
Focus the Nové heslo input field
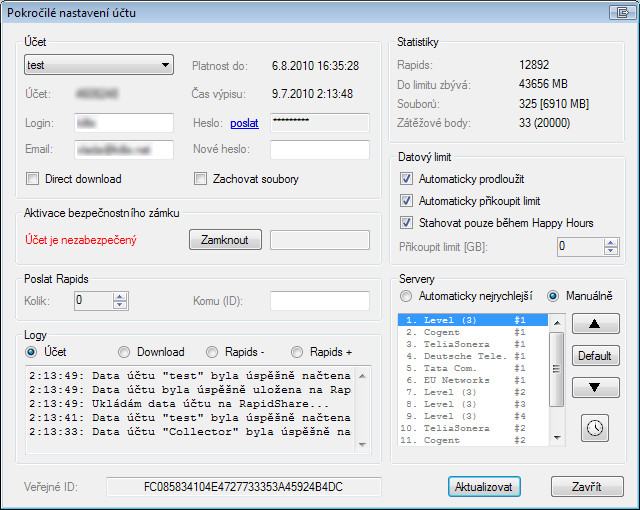(x=320, y=150)
